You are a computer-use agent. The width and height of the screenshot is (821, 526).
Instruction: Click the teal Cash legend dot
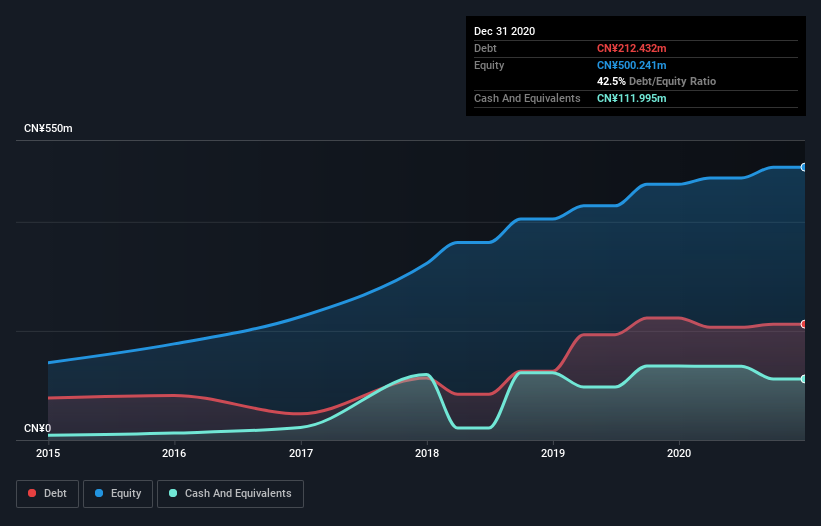click(x=173, y=493)
